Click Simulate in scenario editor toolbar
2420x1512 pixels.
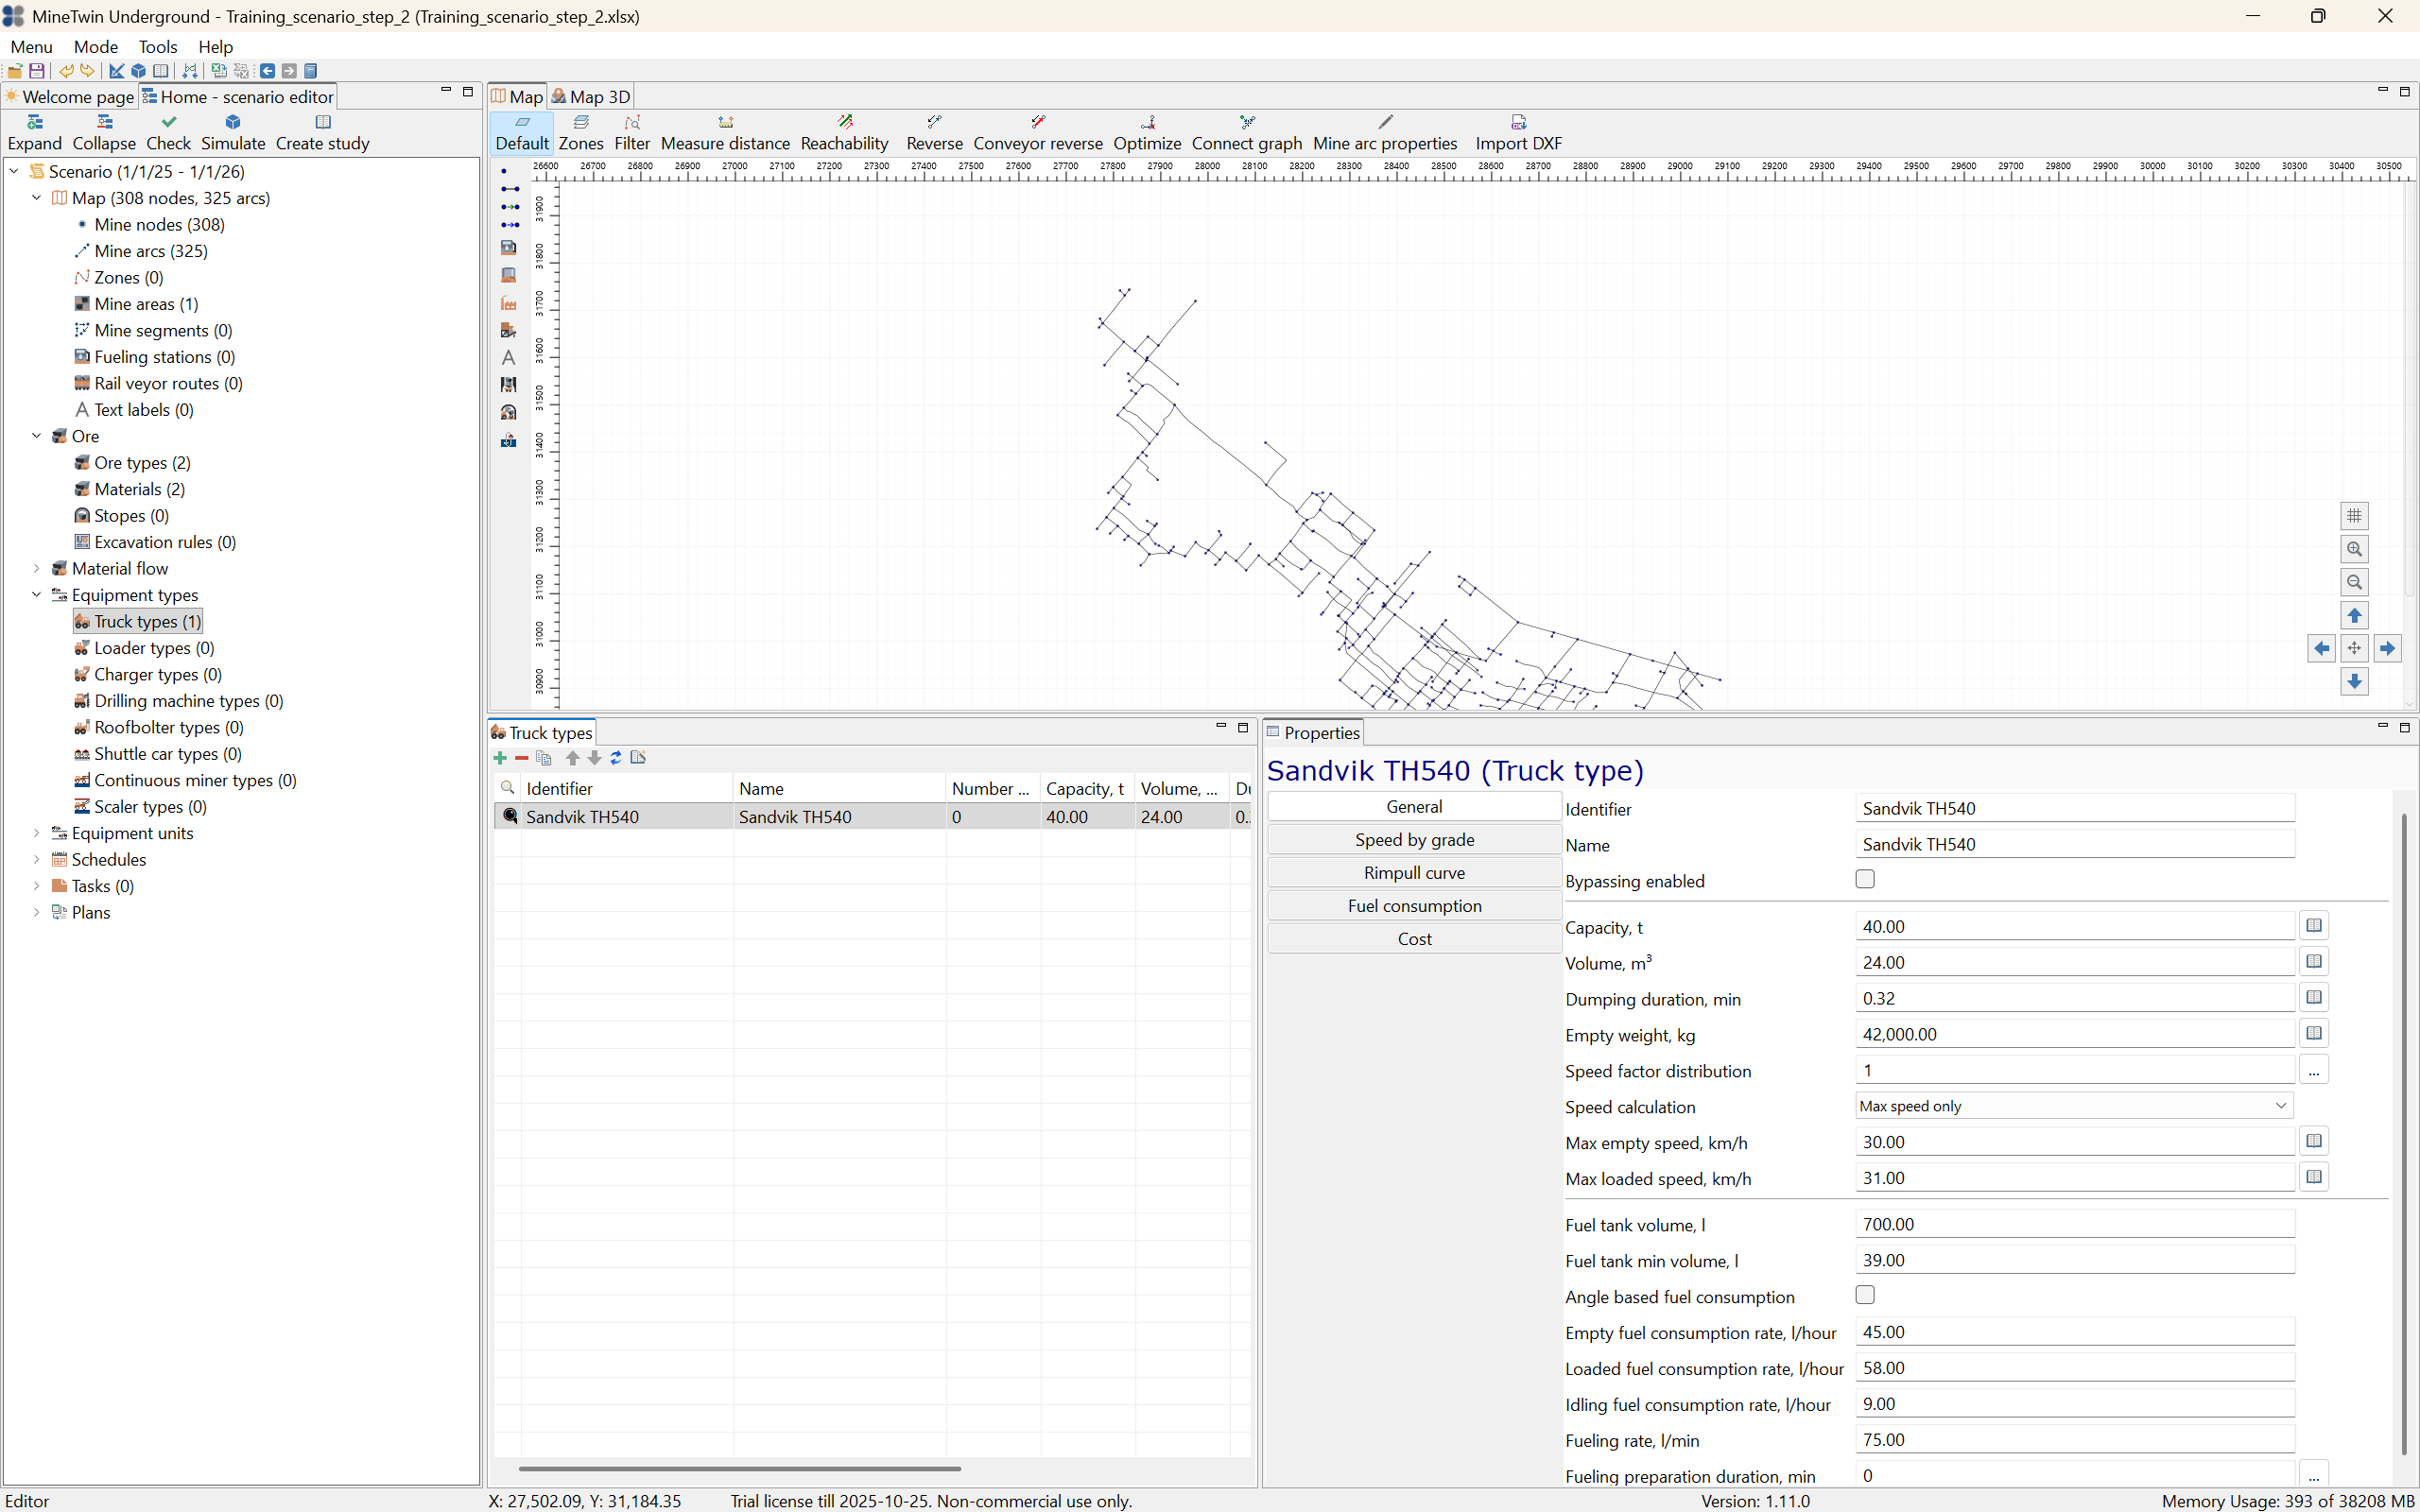tap(233, 132)
